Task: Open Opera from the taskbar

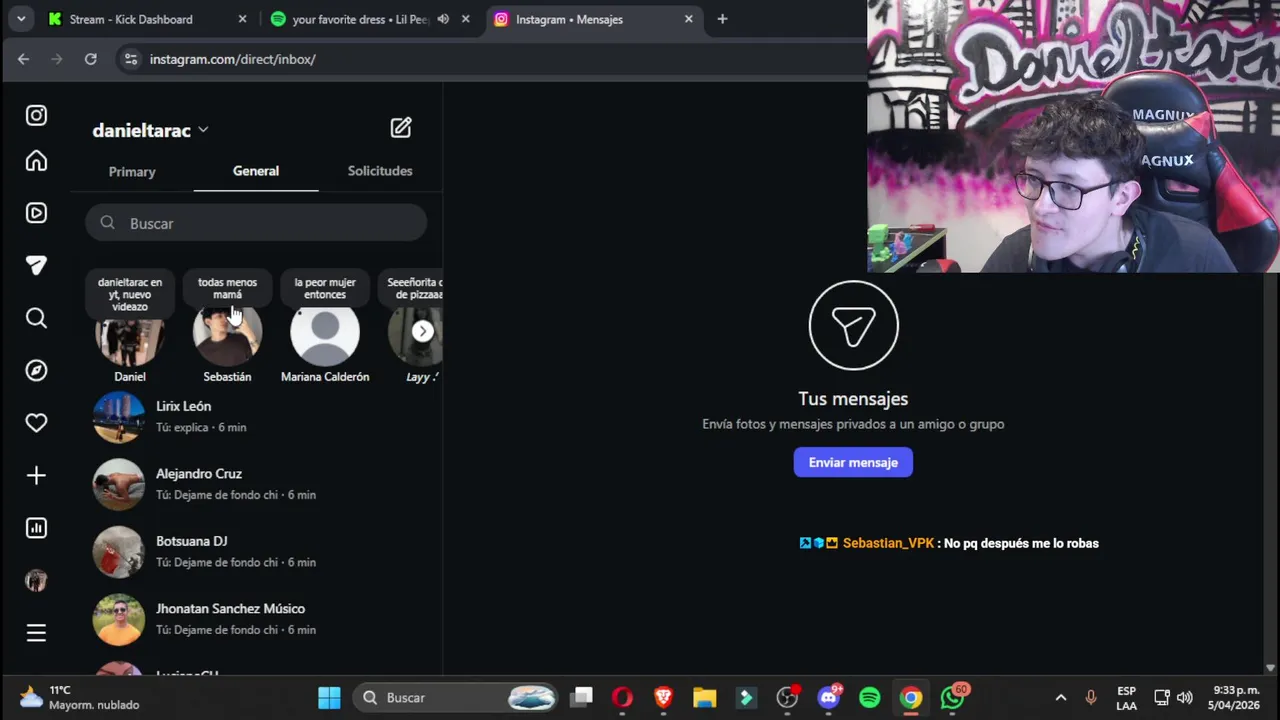Action: [622, 697]
